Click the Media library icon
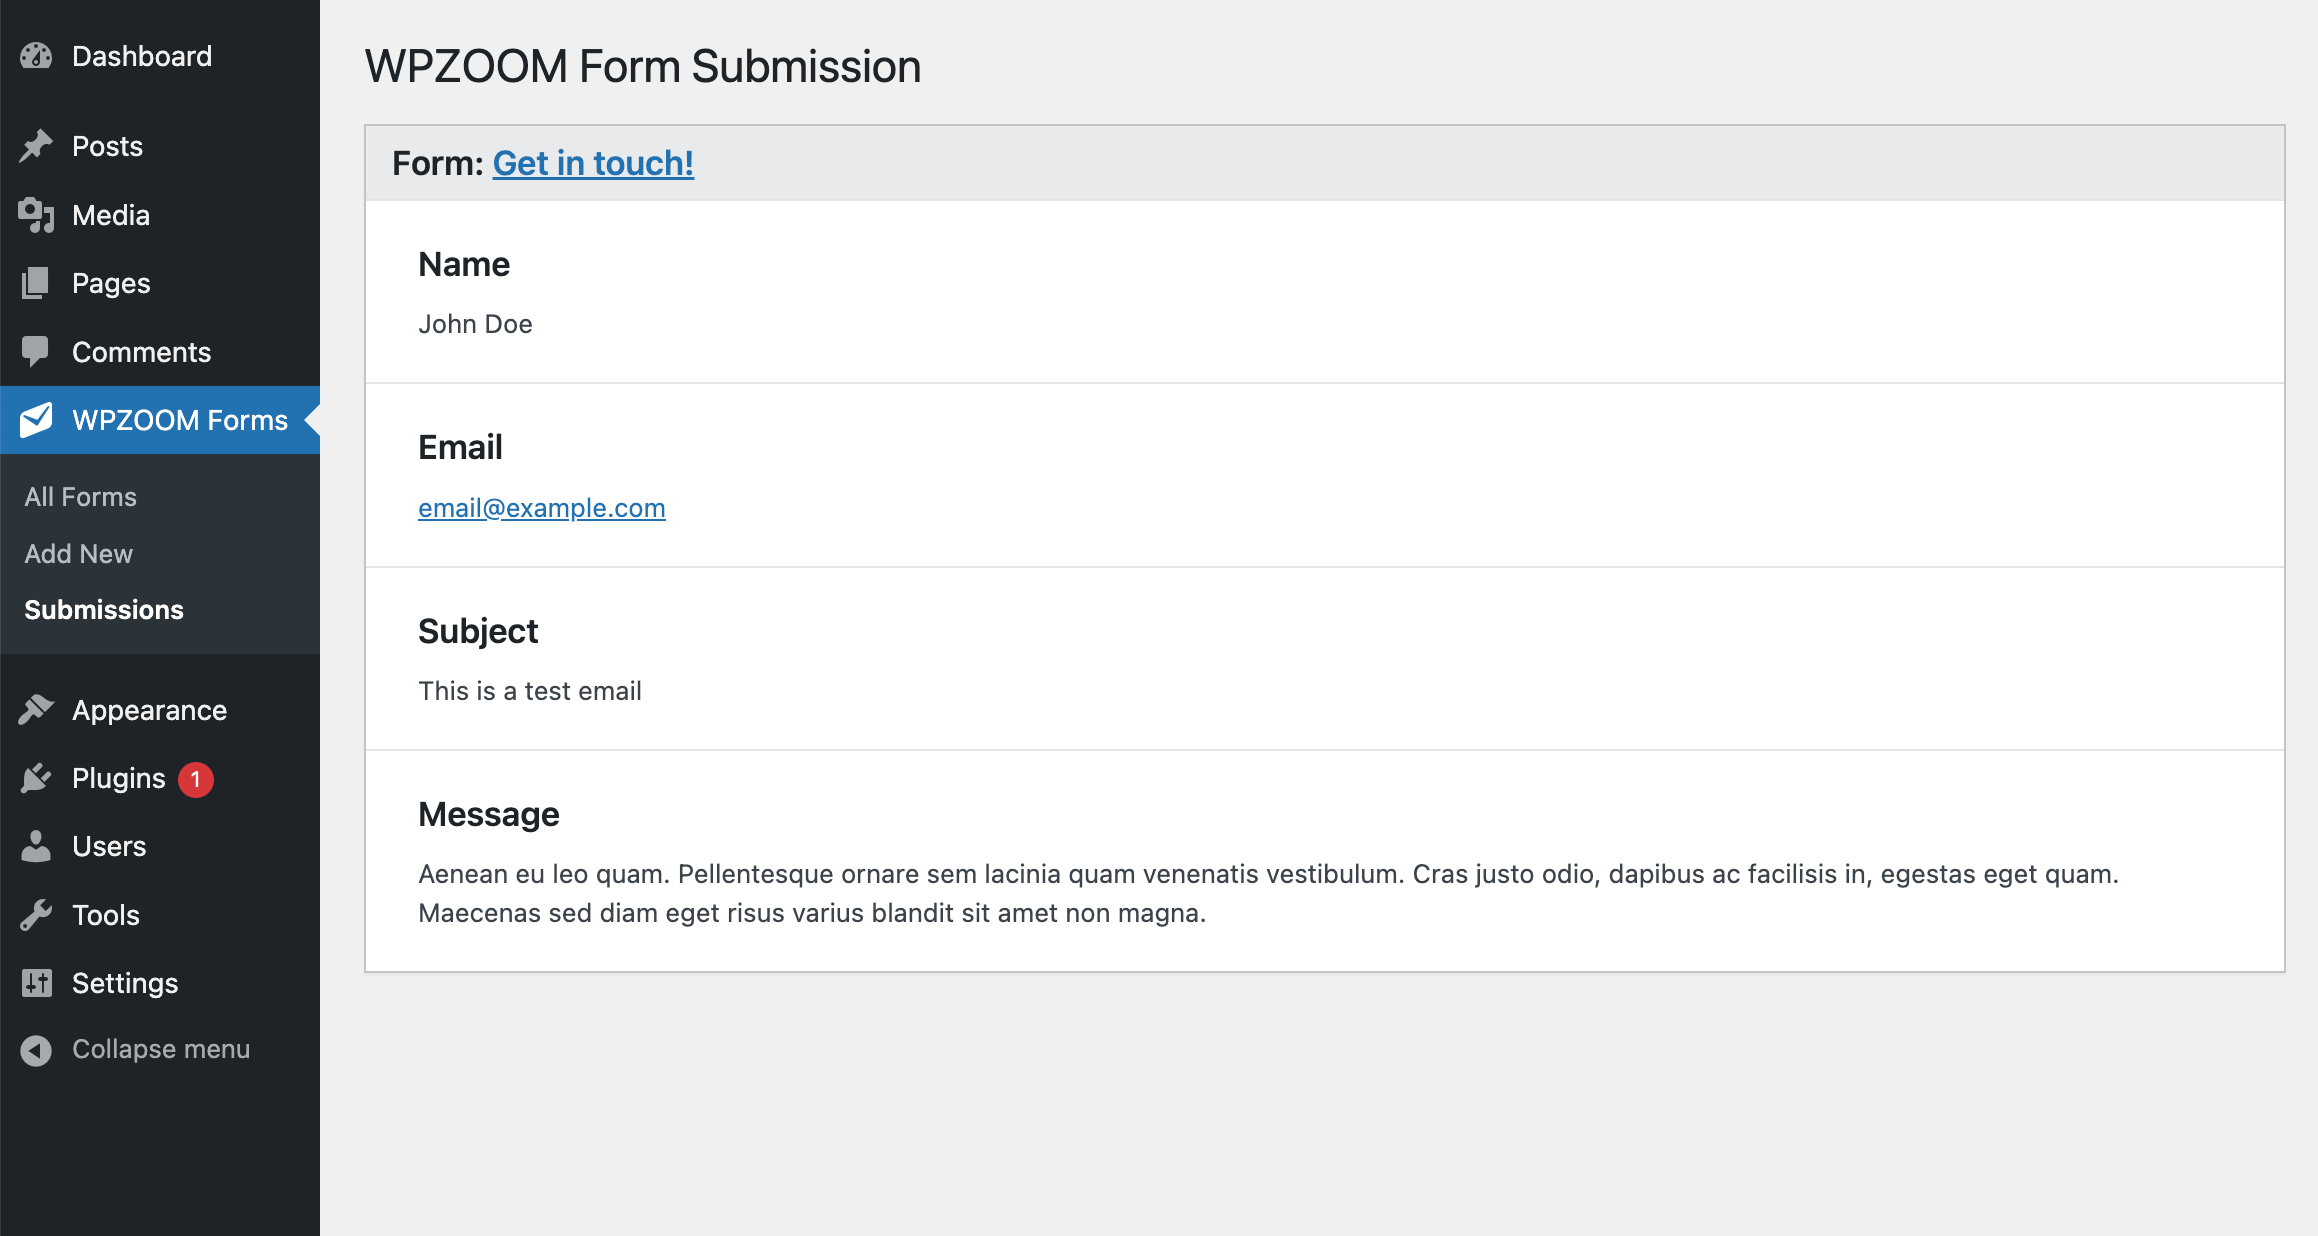Image resolution: width=2318 pixels, height=1236 pixels. [x=36, y=215]
